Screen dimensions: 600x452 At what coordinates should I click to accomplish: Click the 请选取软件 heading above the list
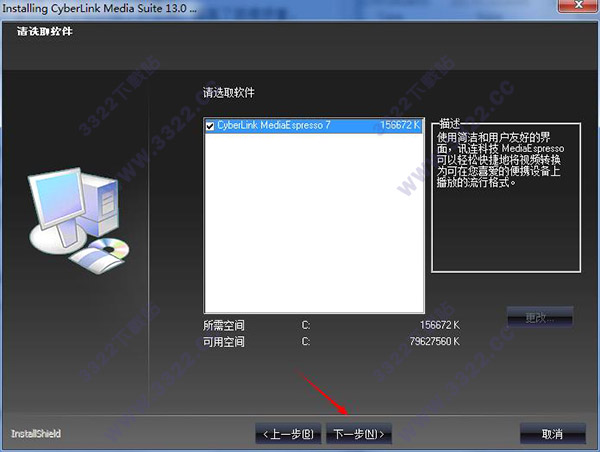[228, 93]
